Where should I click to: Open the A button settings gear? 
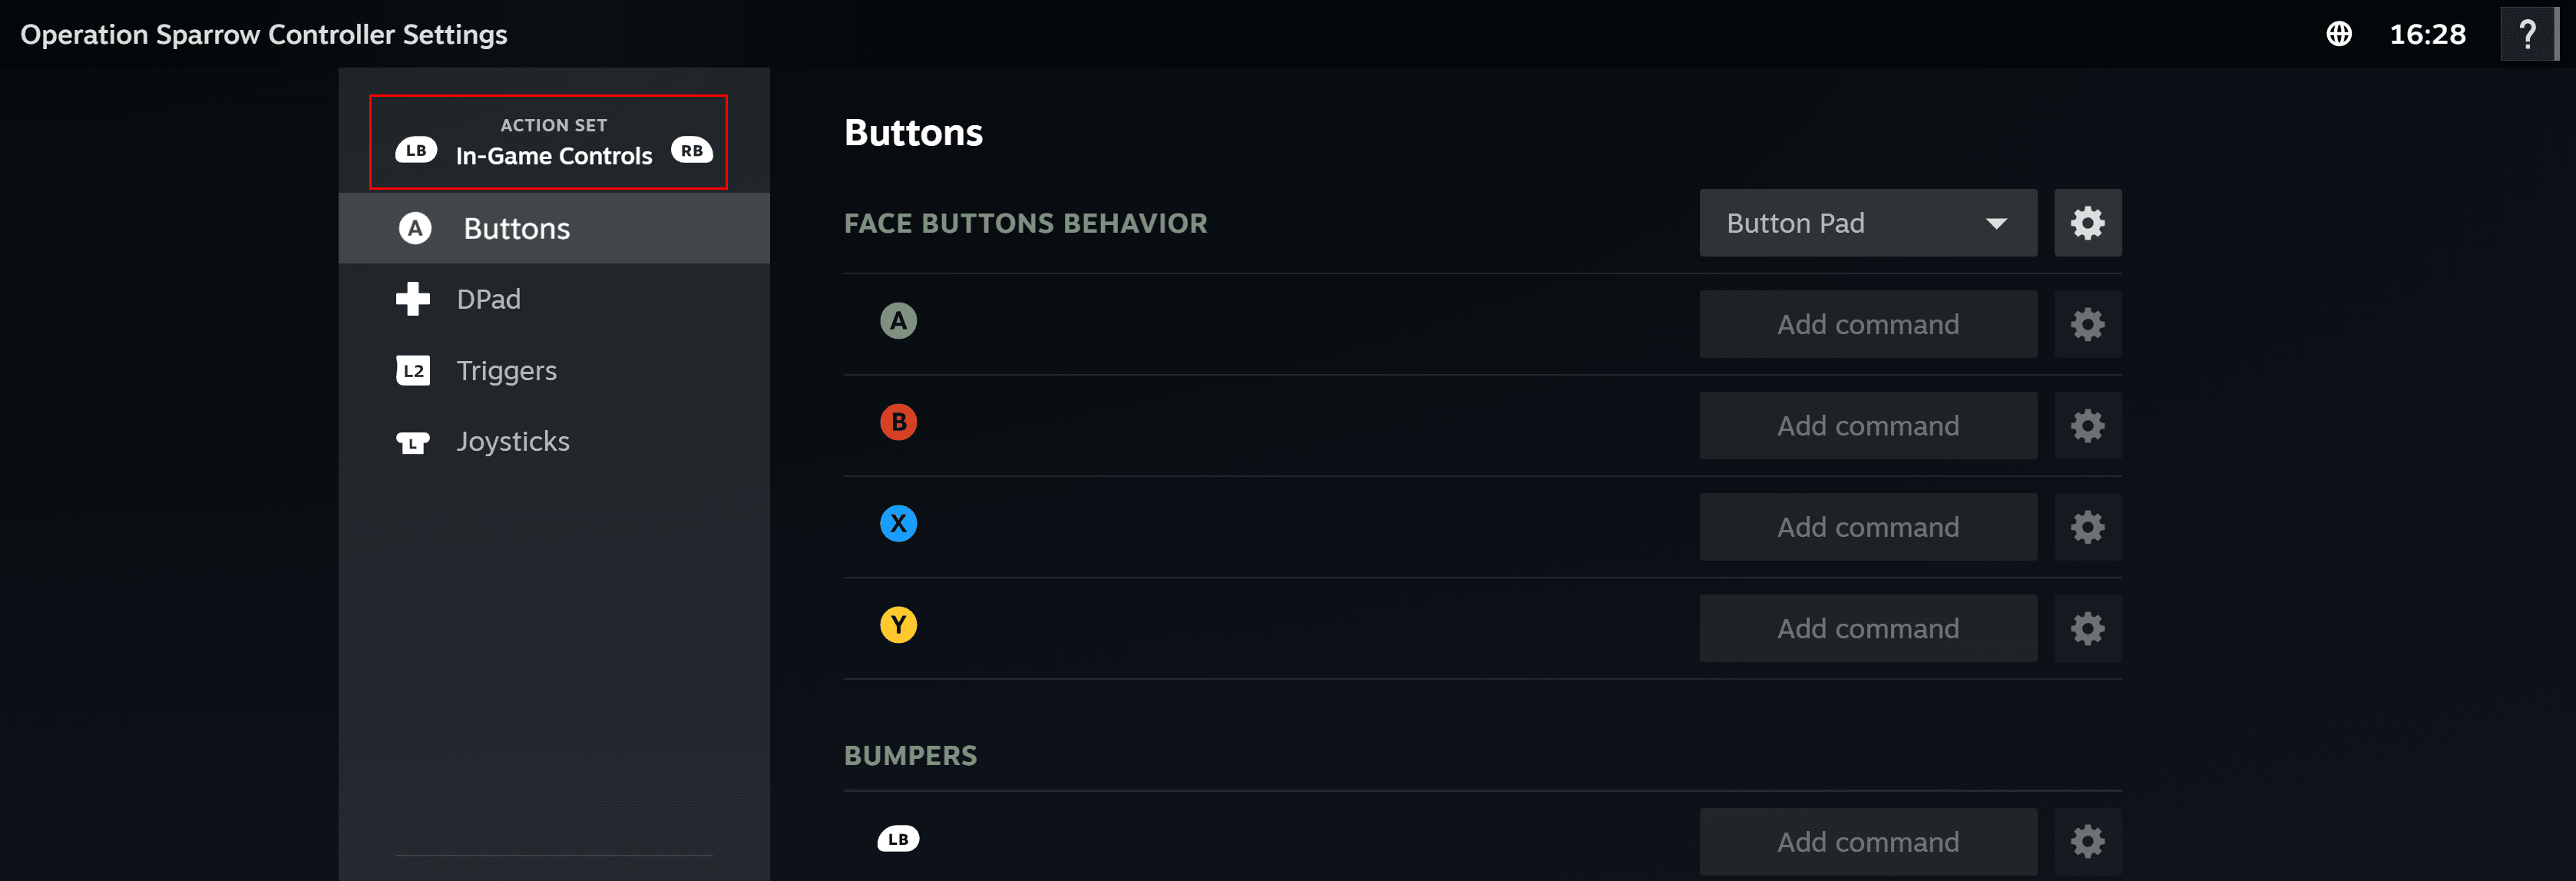point(2087,324)
